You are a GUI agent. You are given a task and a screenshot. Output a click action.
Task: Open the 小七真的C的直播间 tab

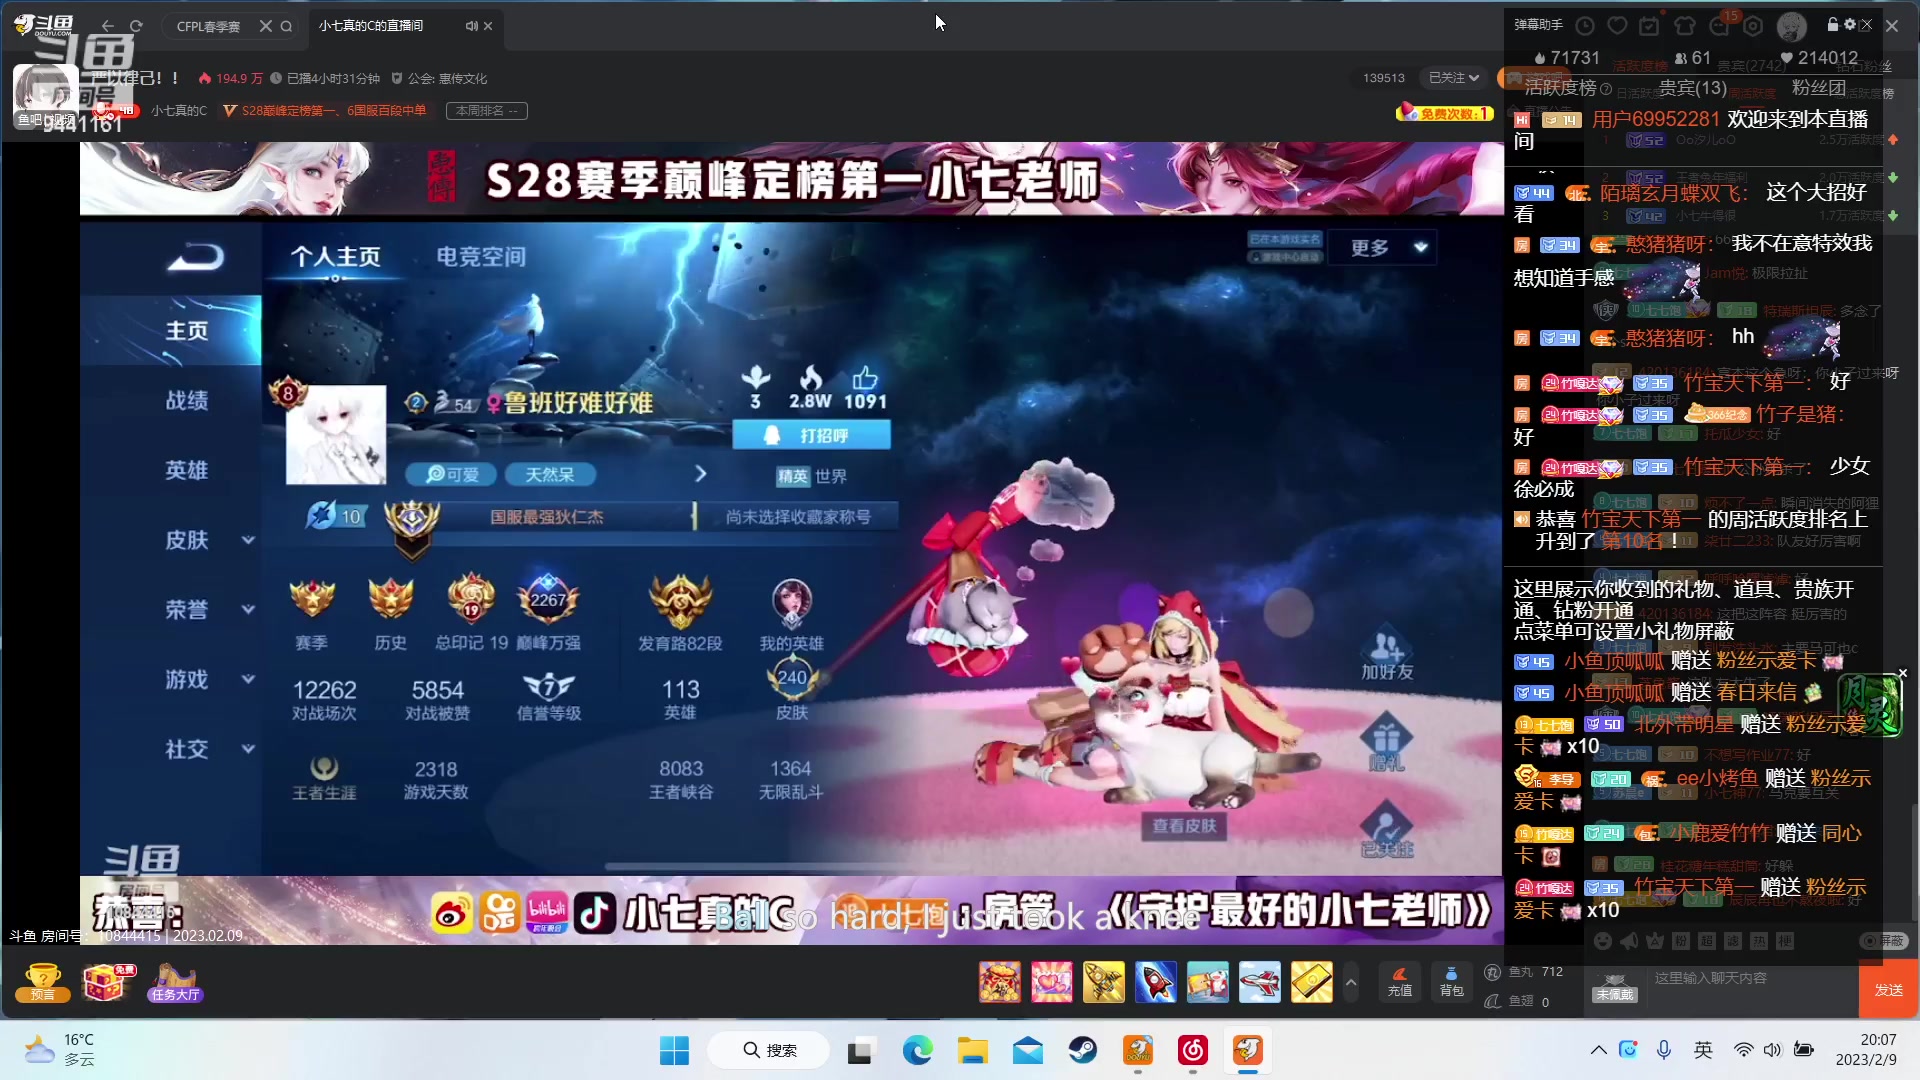pos(370,26)
